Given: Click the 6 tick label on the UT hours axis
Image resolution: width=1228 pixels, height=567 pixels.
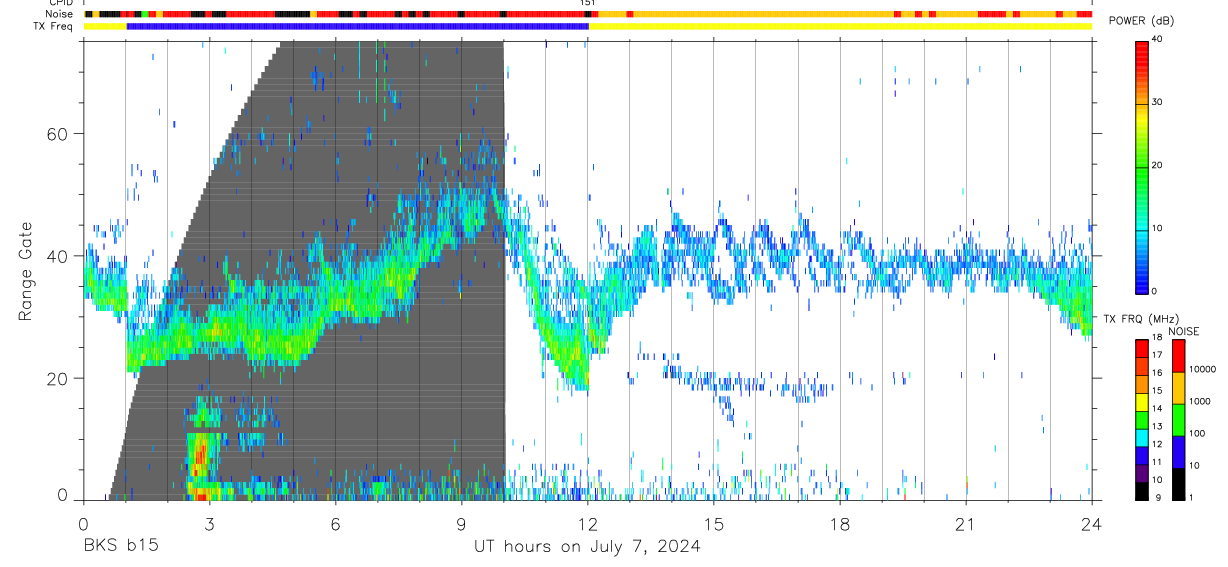Looking at the screenshot, I should coord(335,524).
